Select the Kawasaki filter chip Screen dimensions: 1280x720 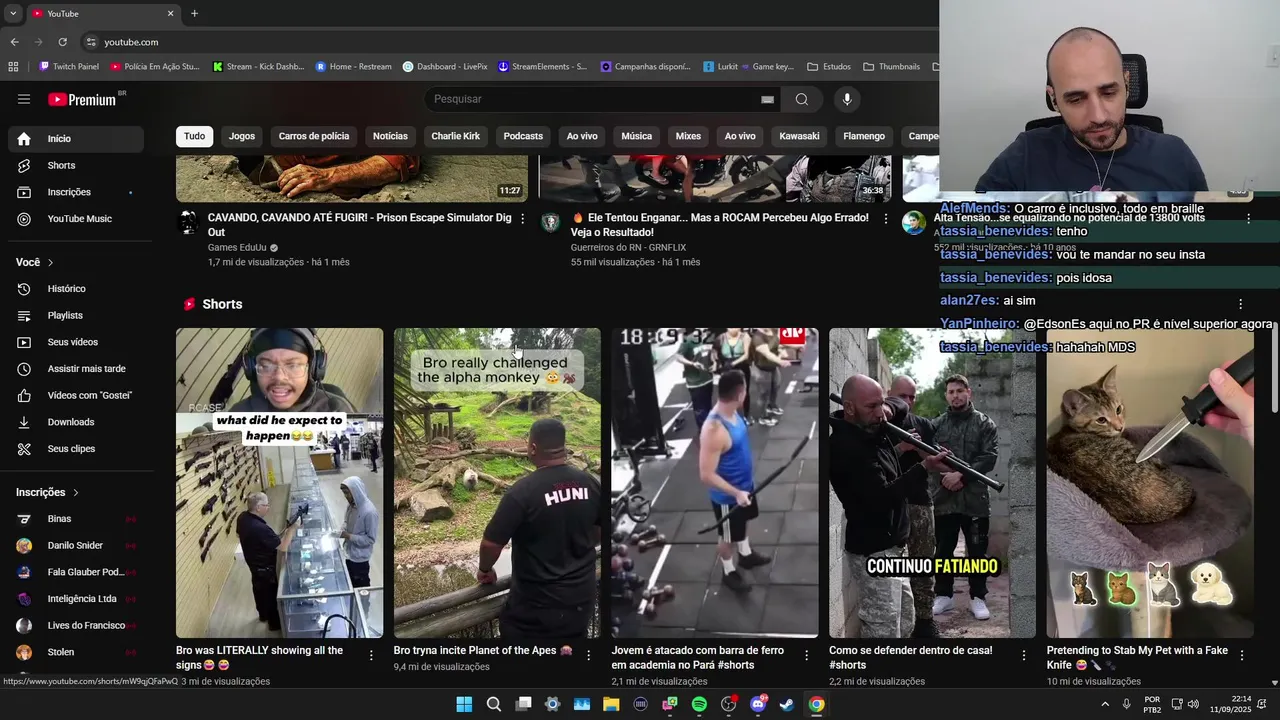(x=799, y=136)
